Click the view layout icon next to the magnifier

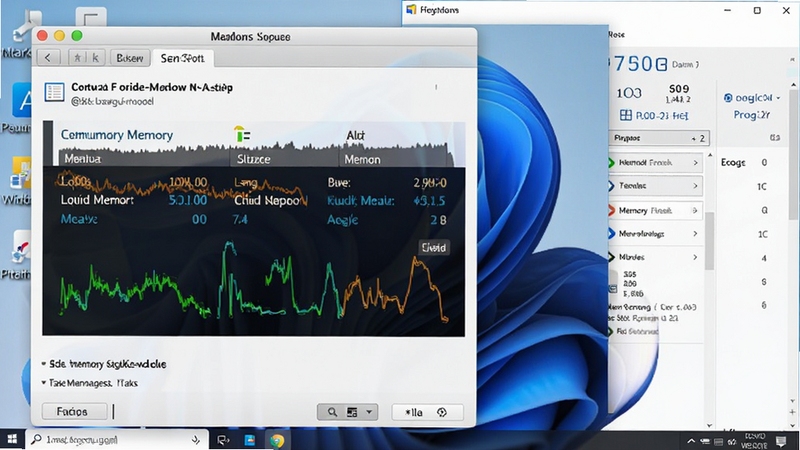point(352,412)
